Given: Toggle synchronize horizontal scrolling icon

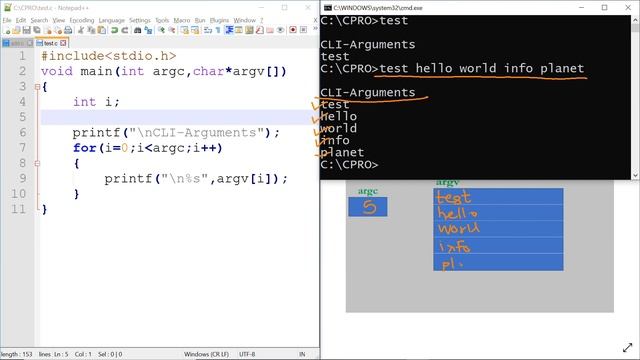Looking at the screenshot, I should (x=195, y=30).
